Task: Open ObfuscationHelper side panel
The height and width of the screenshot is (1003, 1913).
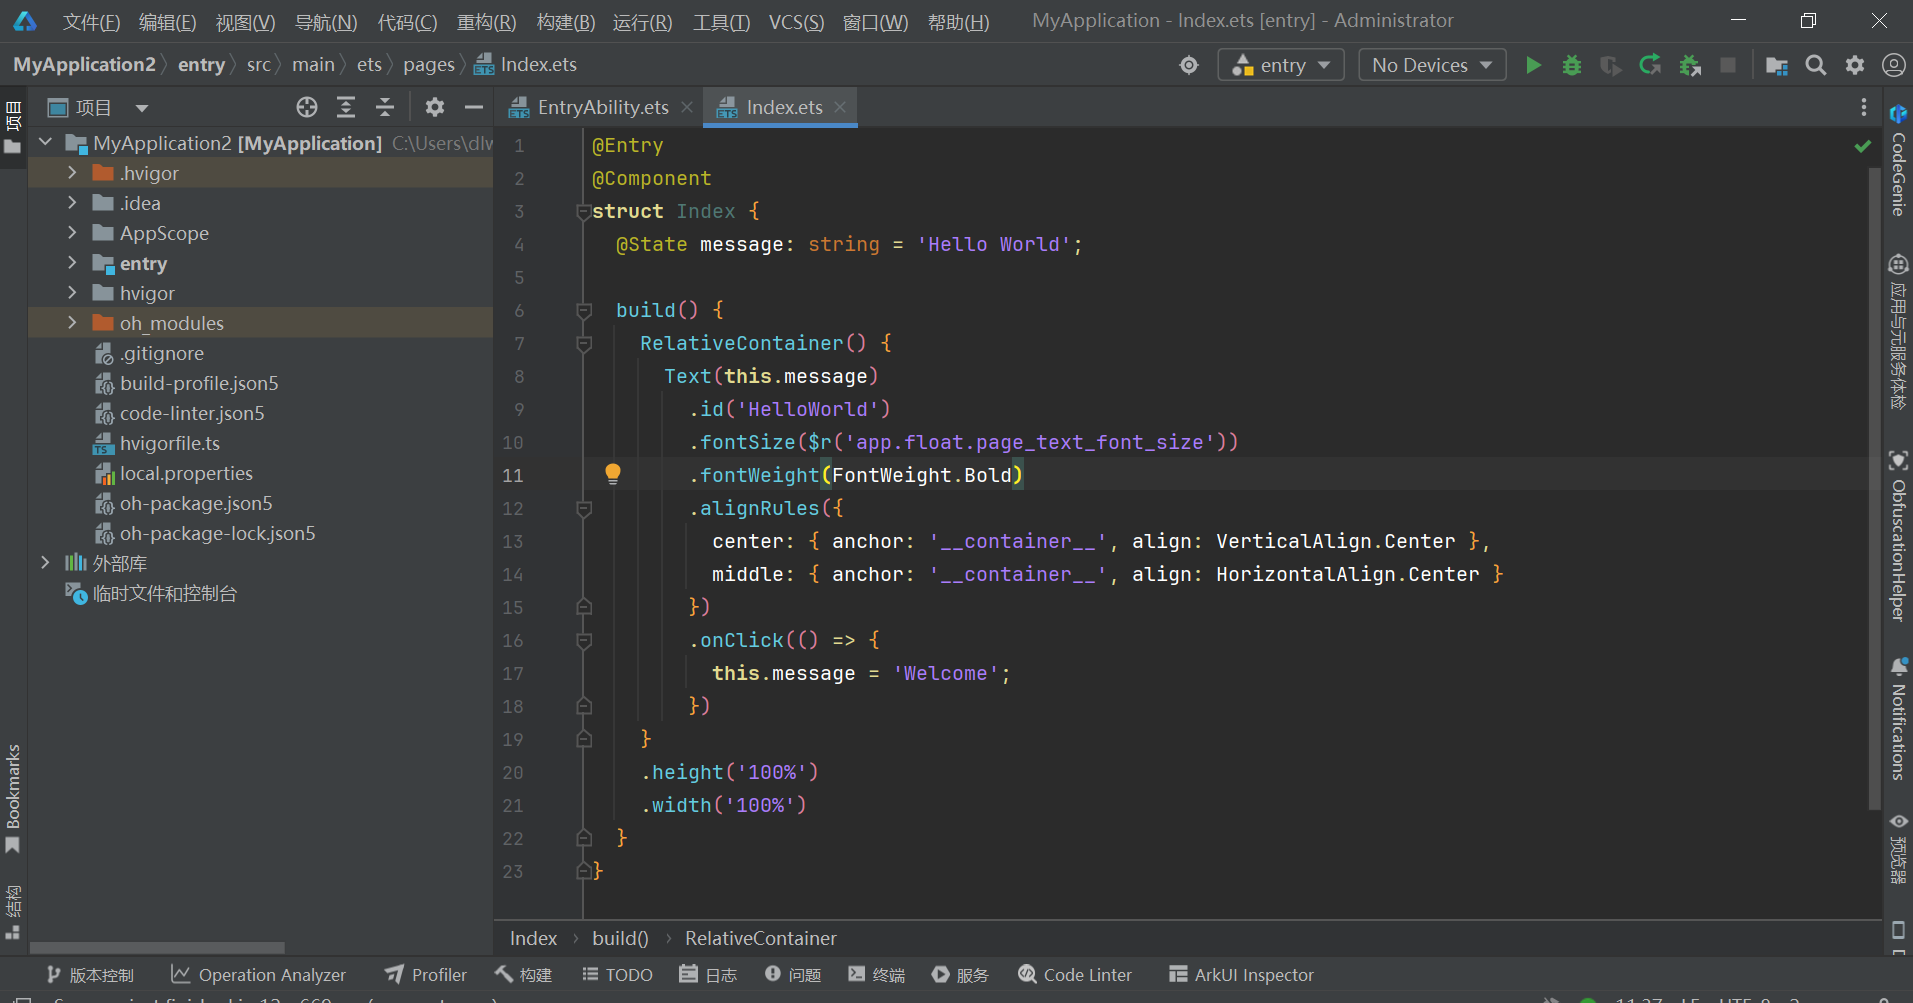Action: point(1898,536)
